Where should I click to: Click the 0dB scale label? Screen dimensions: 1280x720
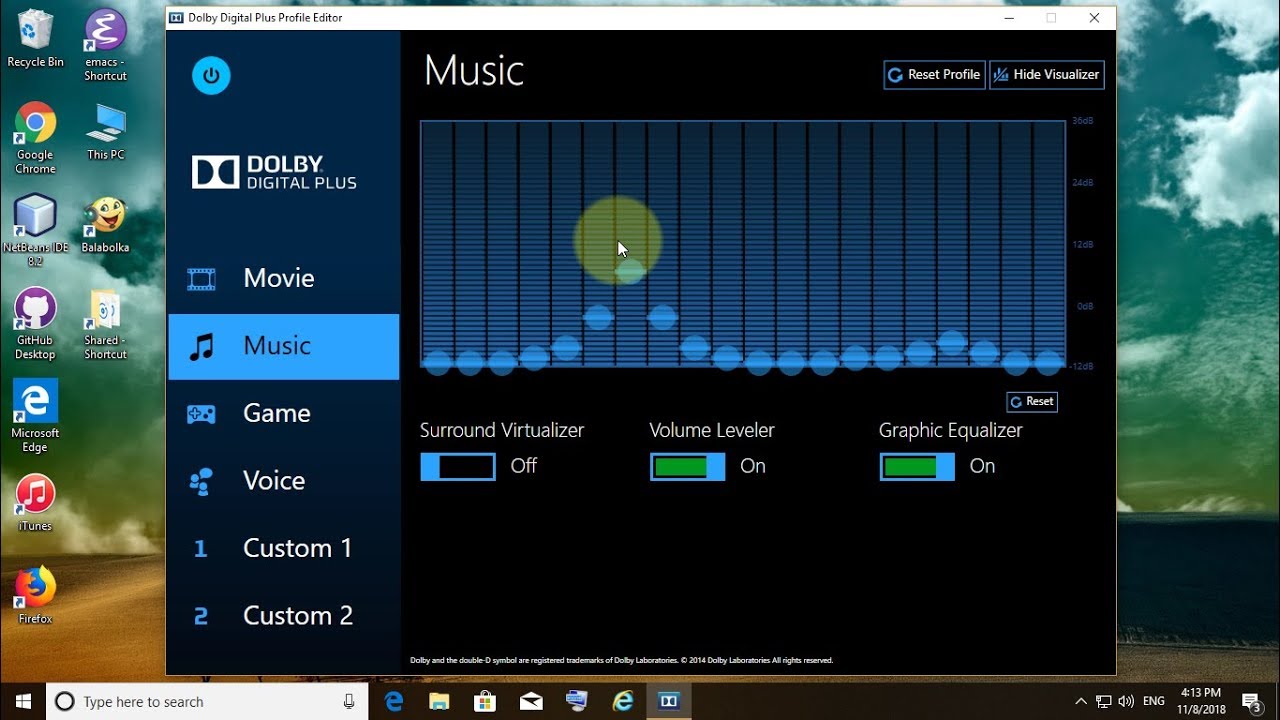point(1085,306)
